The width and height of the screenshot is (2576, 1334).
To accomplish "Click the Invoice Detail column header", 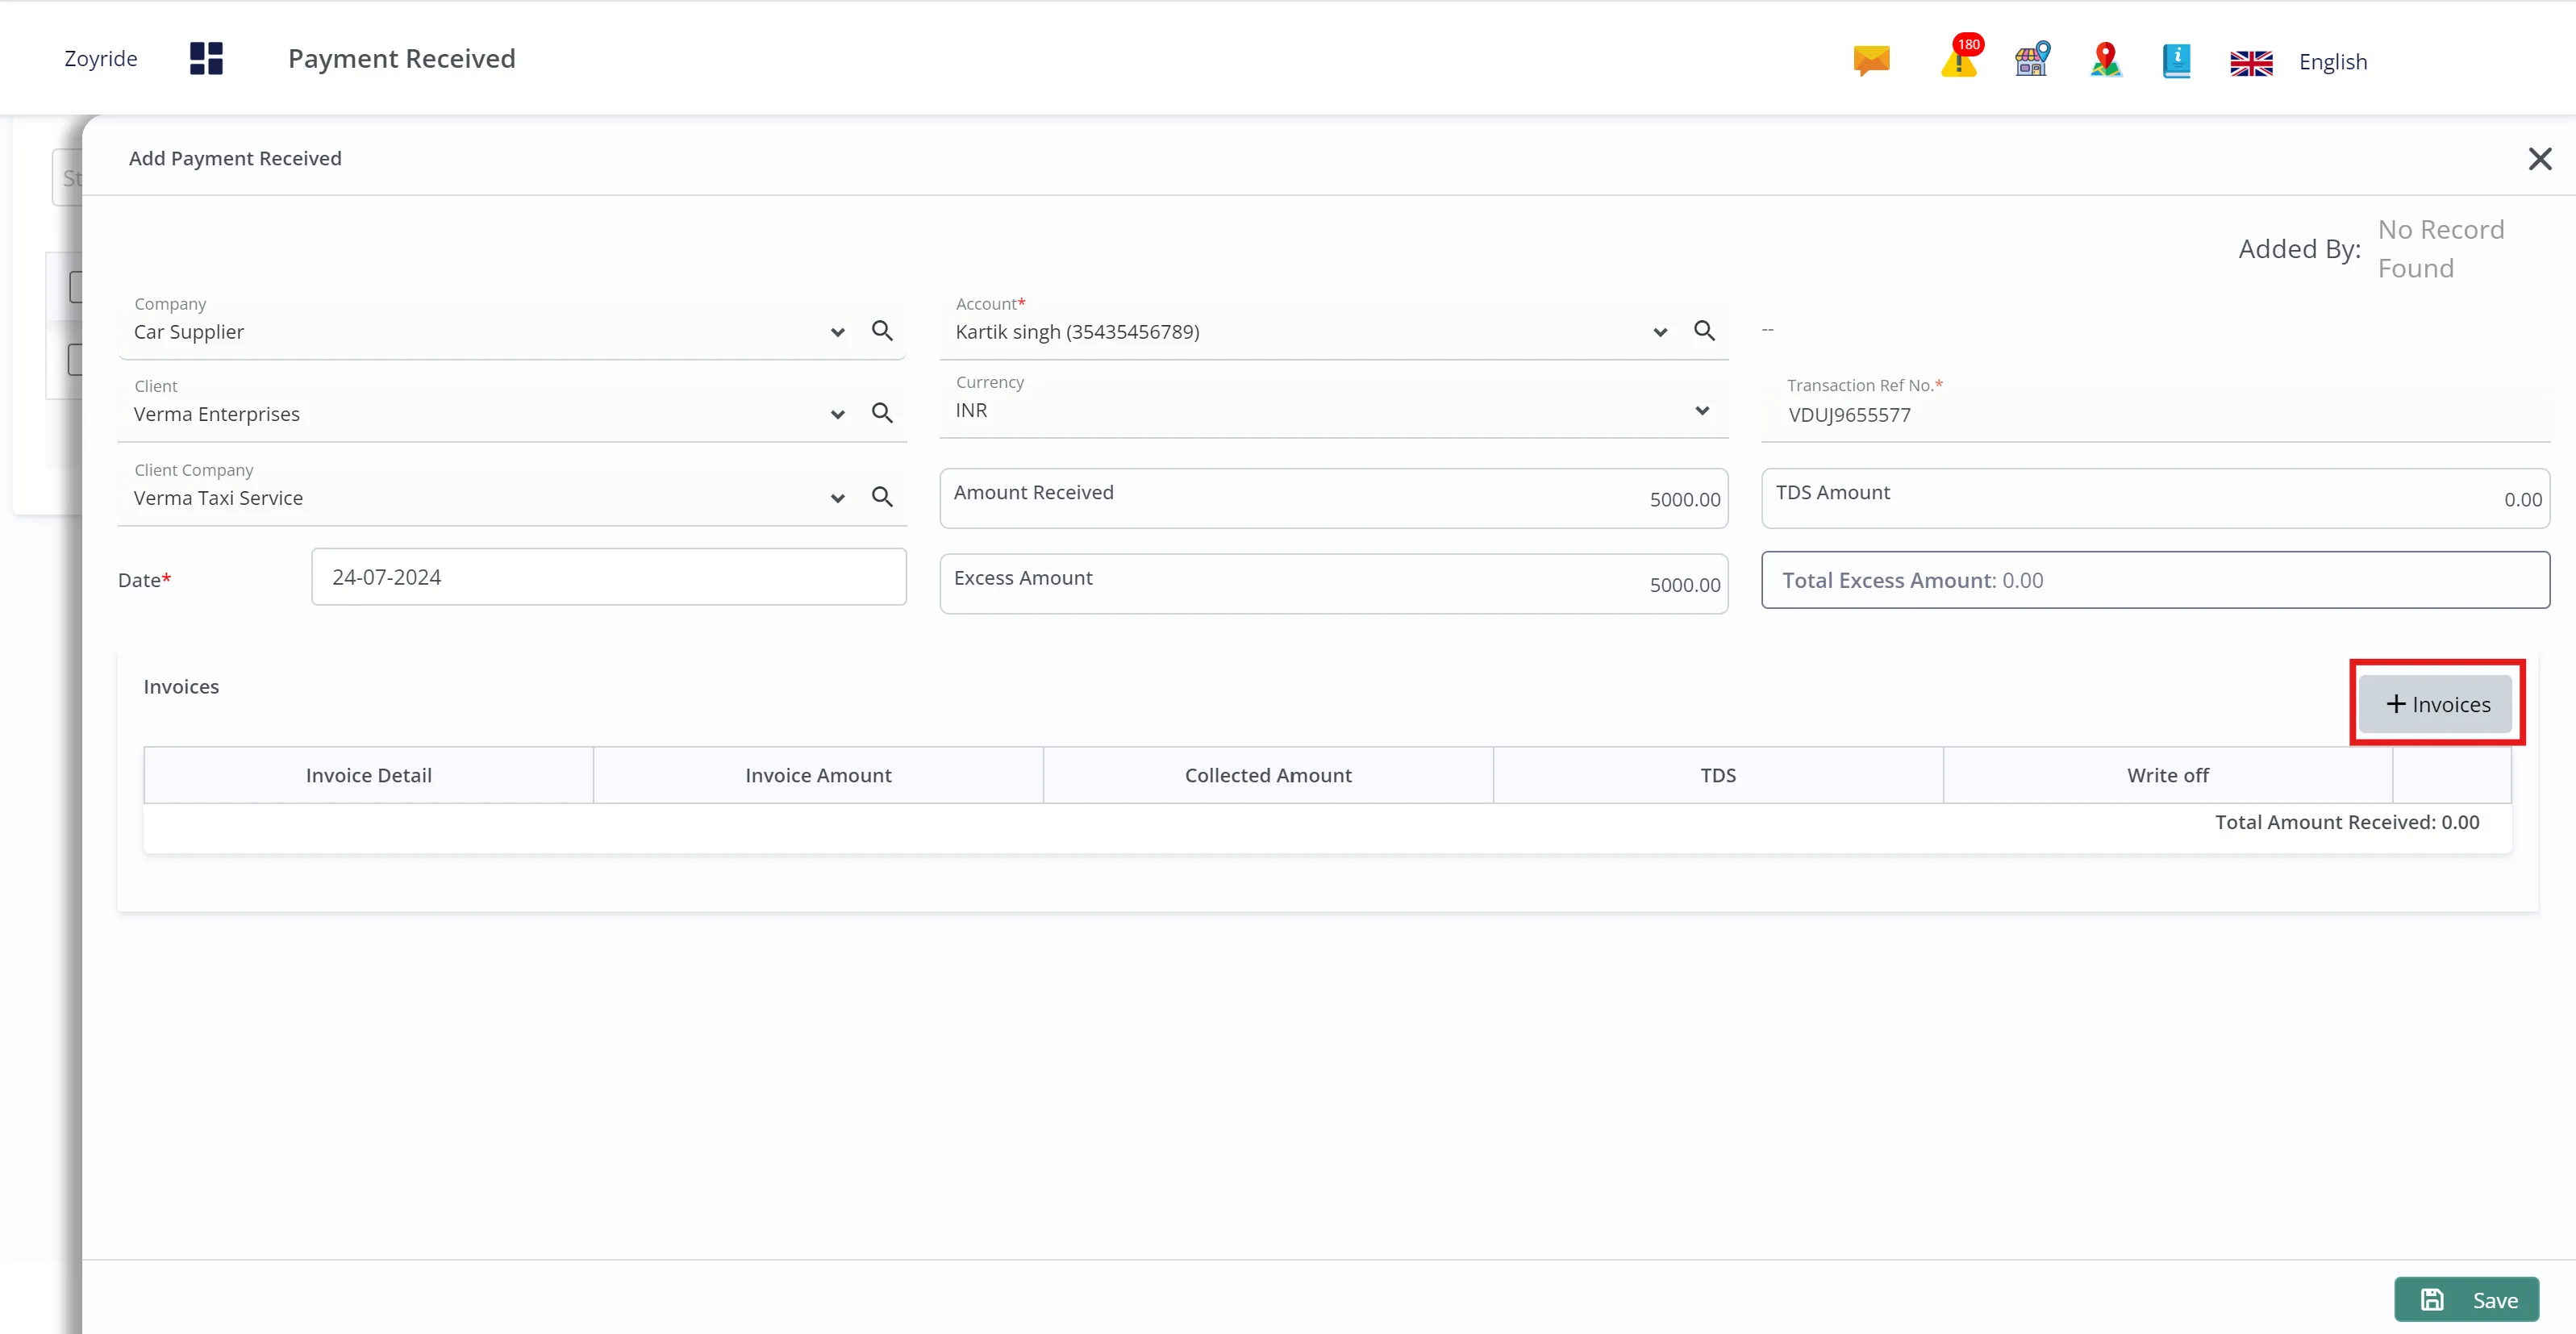I will (369, 775).
